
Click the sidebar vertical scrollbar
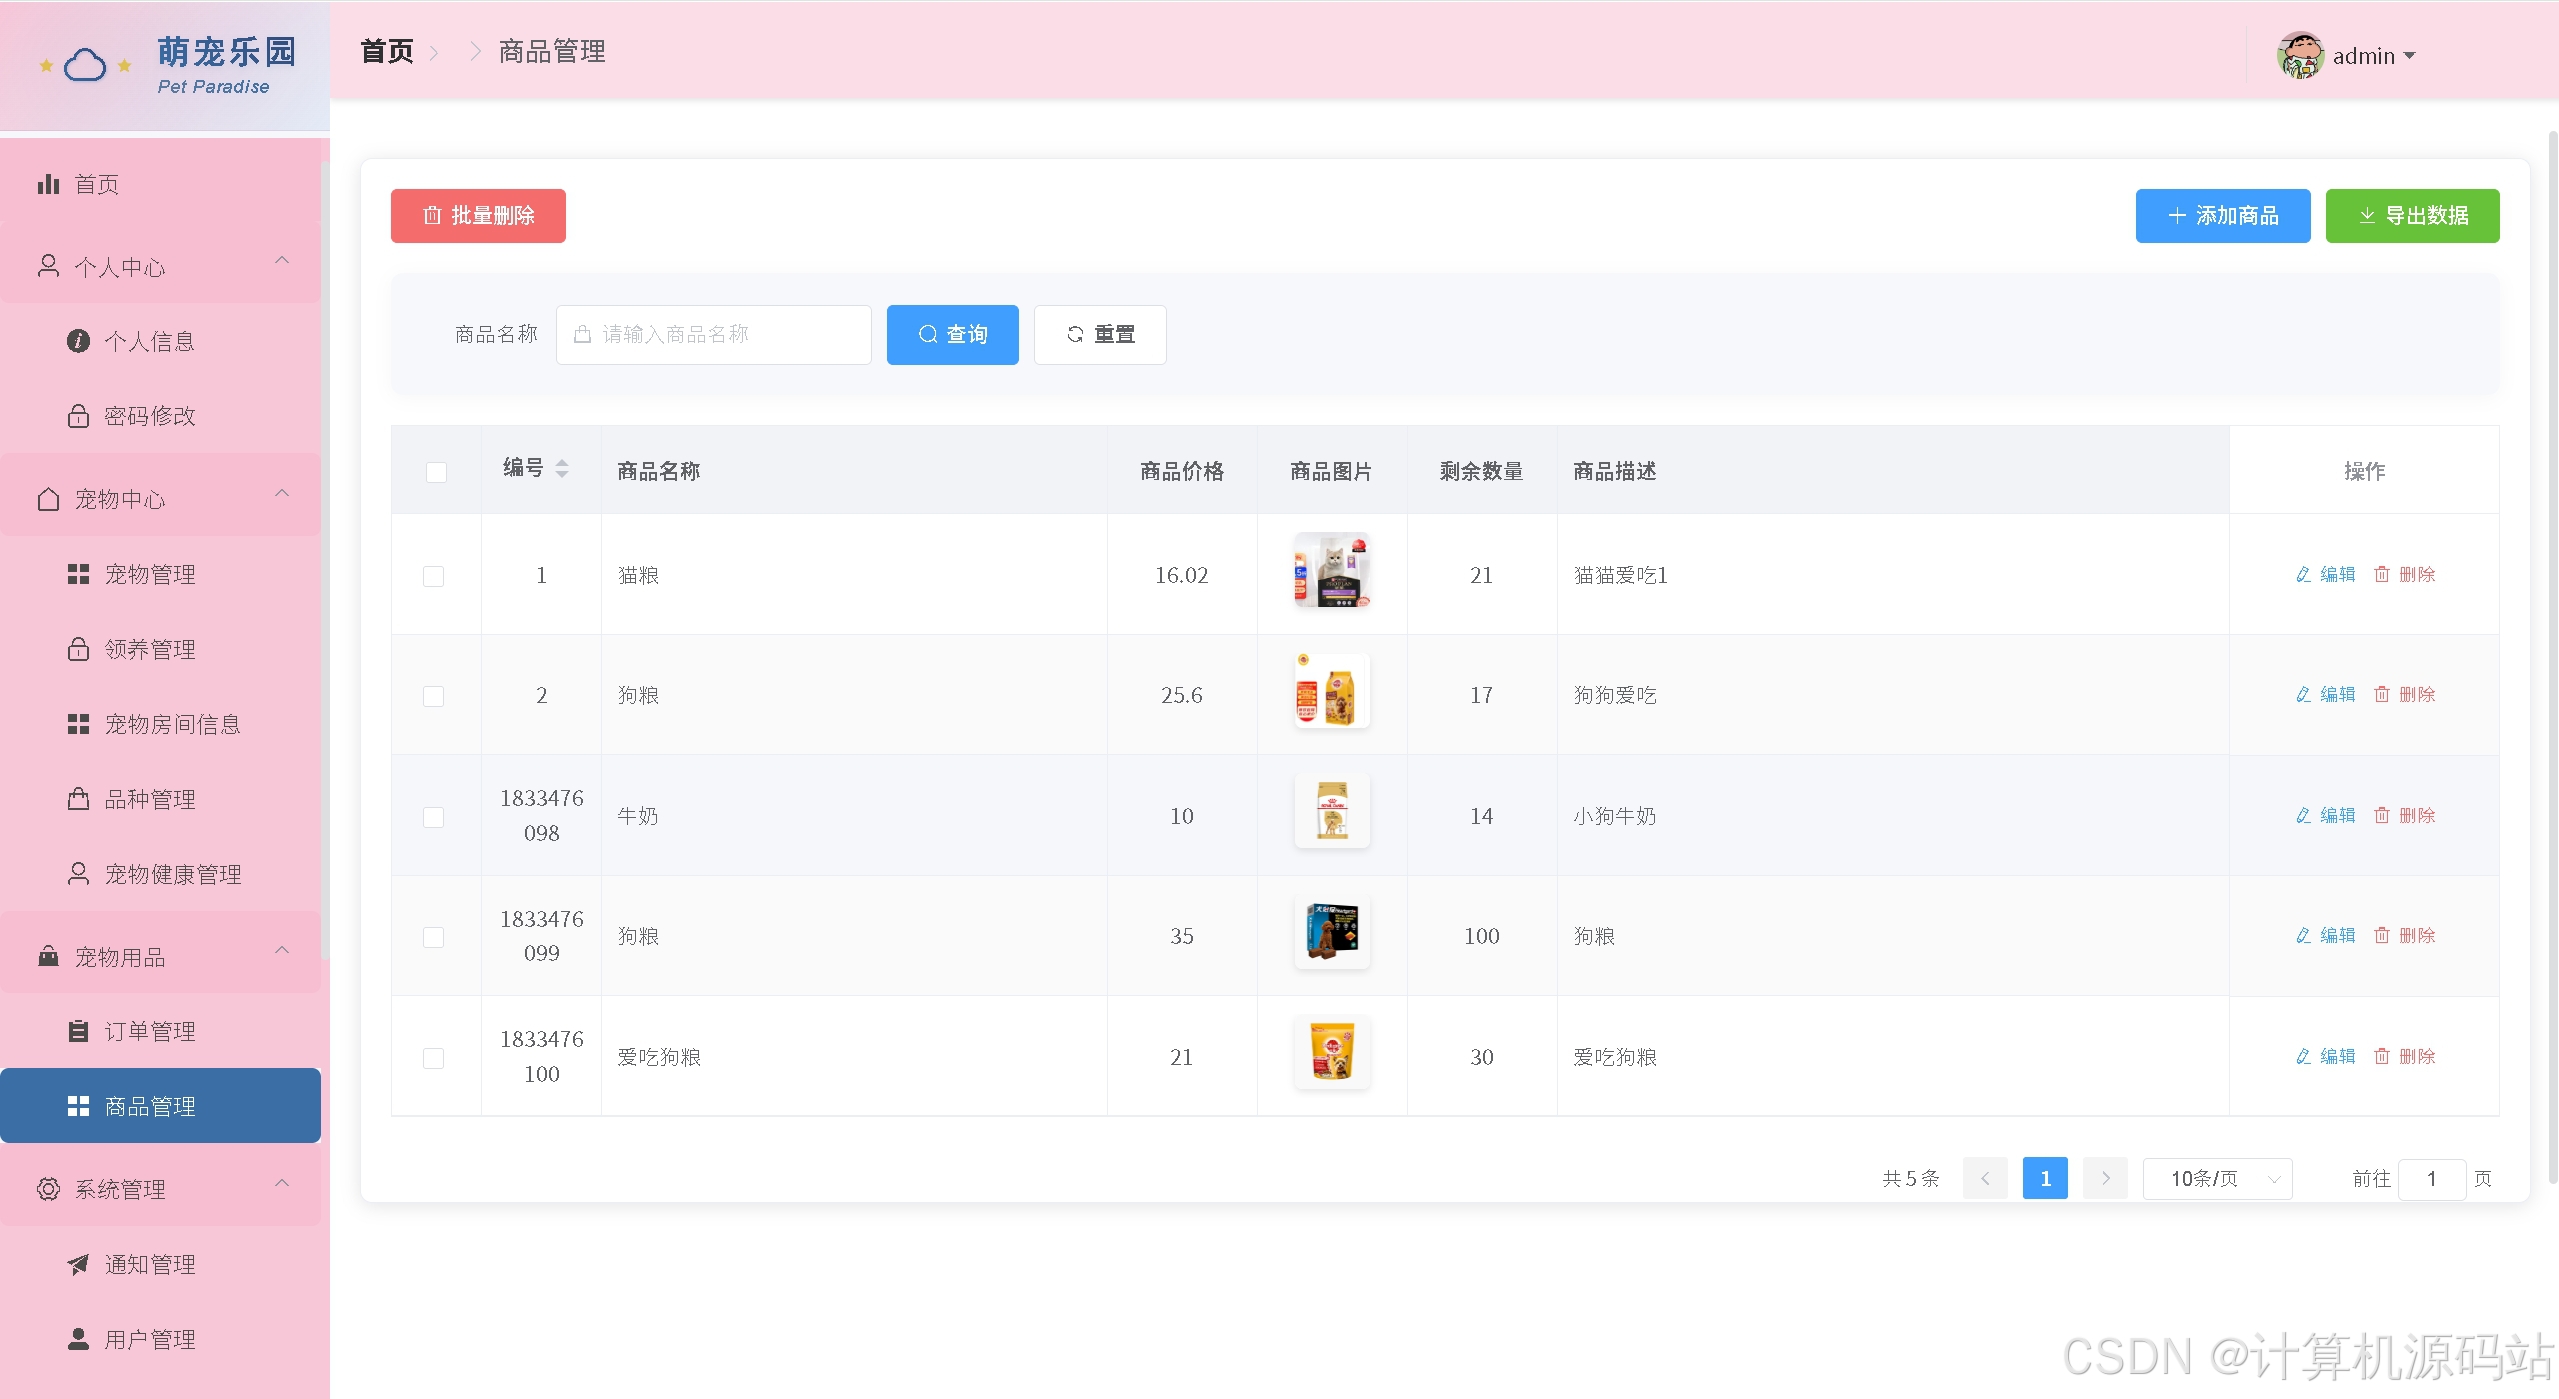pyautogui.click(x=325, y=560)
